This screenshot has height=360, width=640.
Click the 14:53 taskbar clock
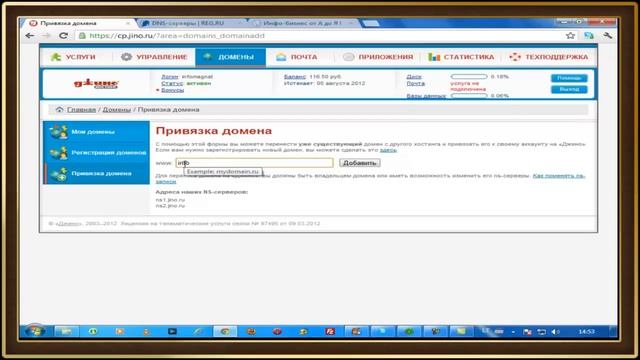pyautogui.click(x=587, y=331)
